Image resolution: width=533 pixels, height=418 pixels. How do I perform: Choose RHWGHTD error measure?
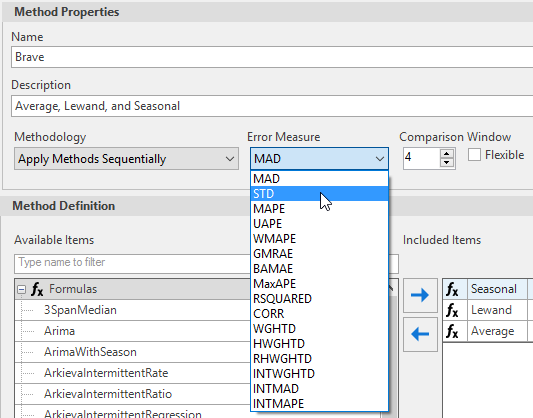tap(319, 359)
